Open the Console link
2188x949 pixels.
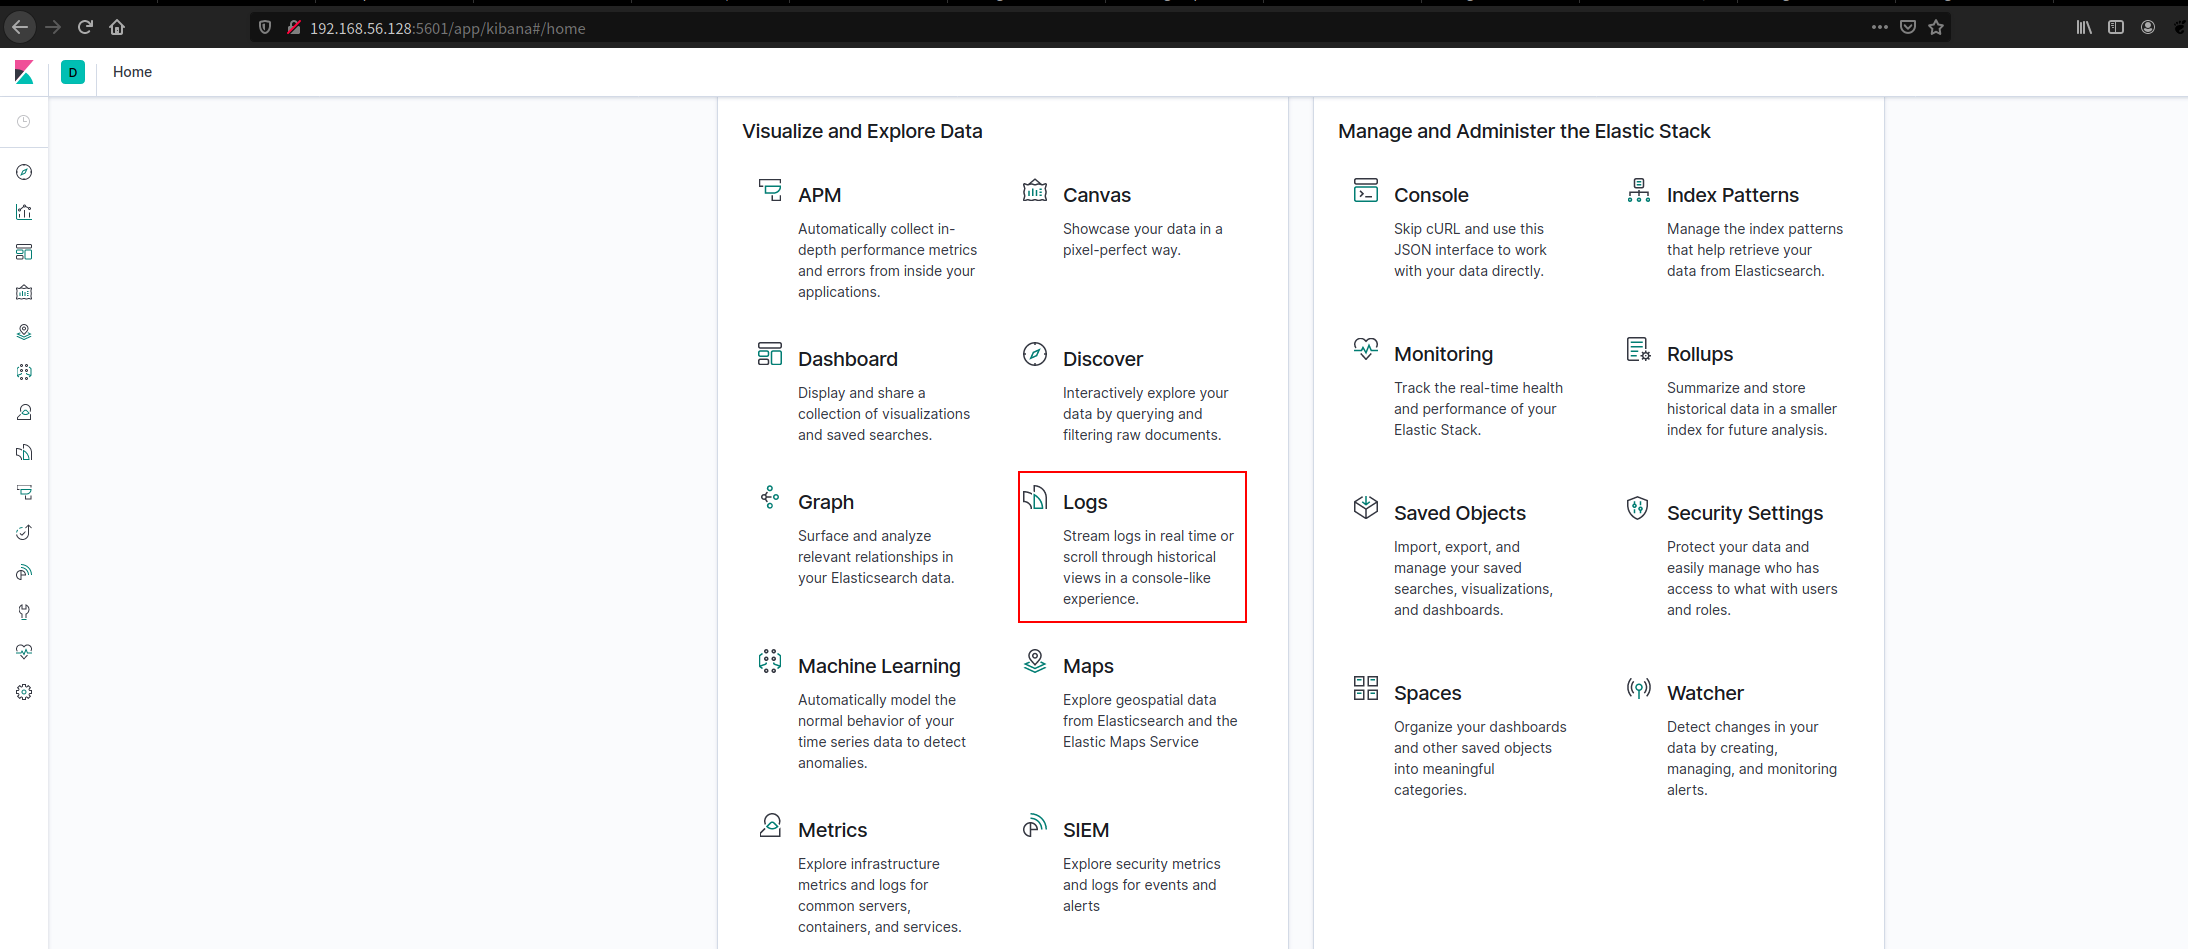(x=1431, y=195)
